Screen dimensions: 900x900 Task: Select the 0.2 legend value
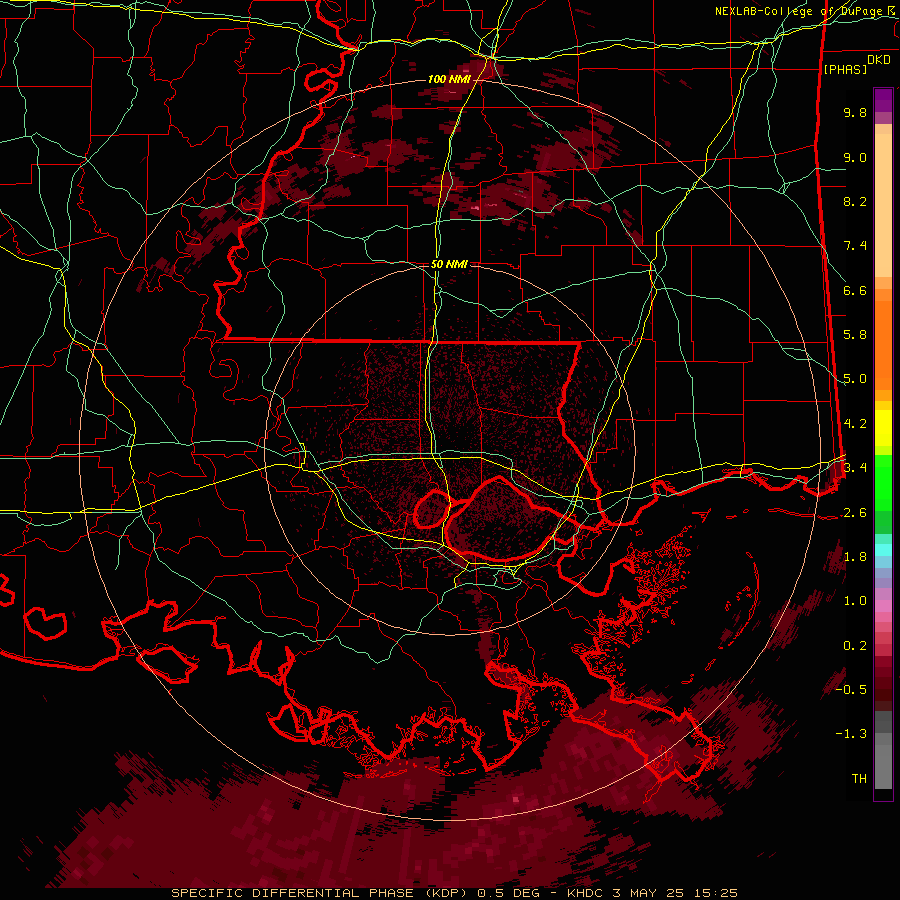(855, 646)
